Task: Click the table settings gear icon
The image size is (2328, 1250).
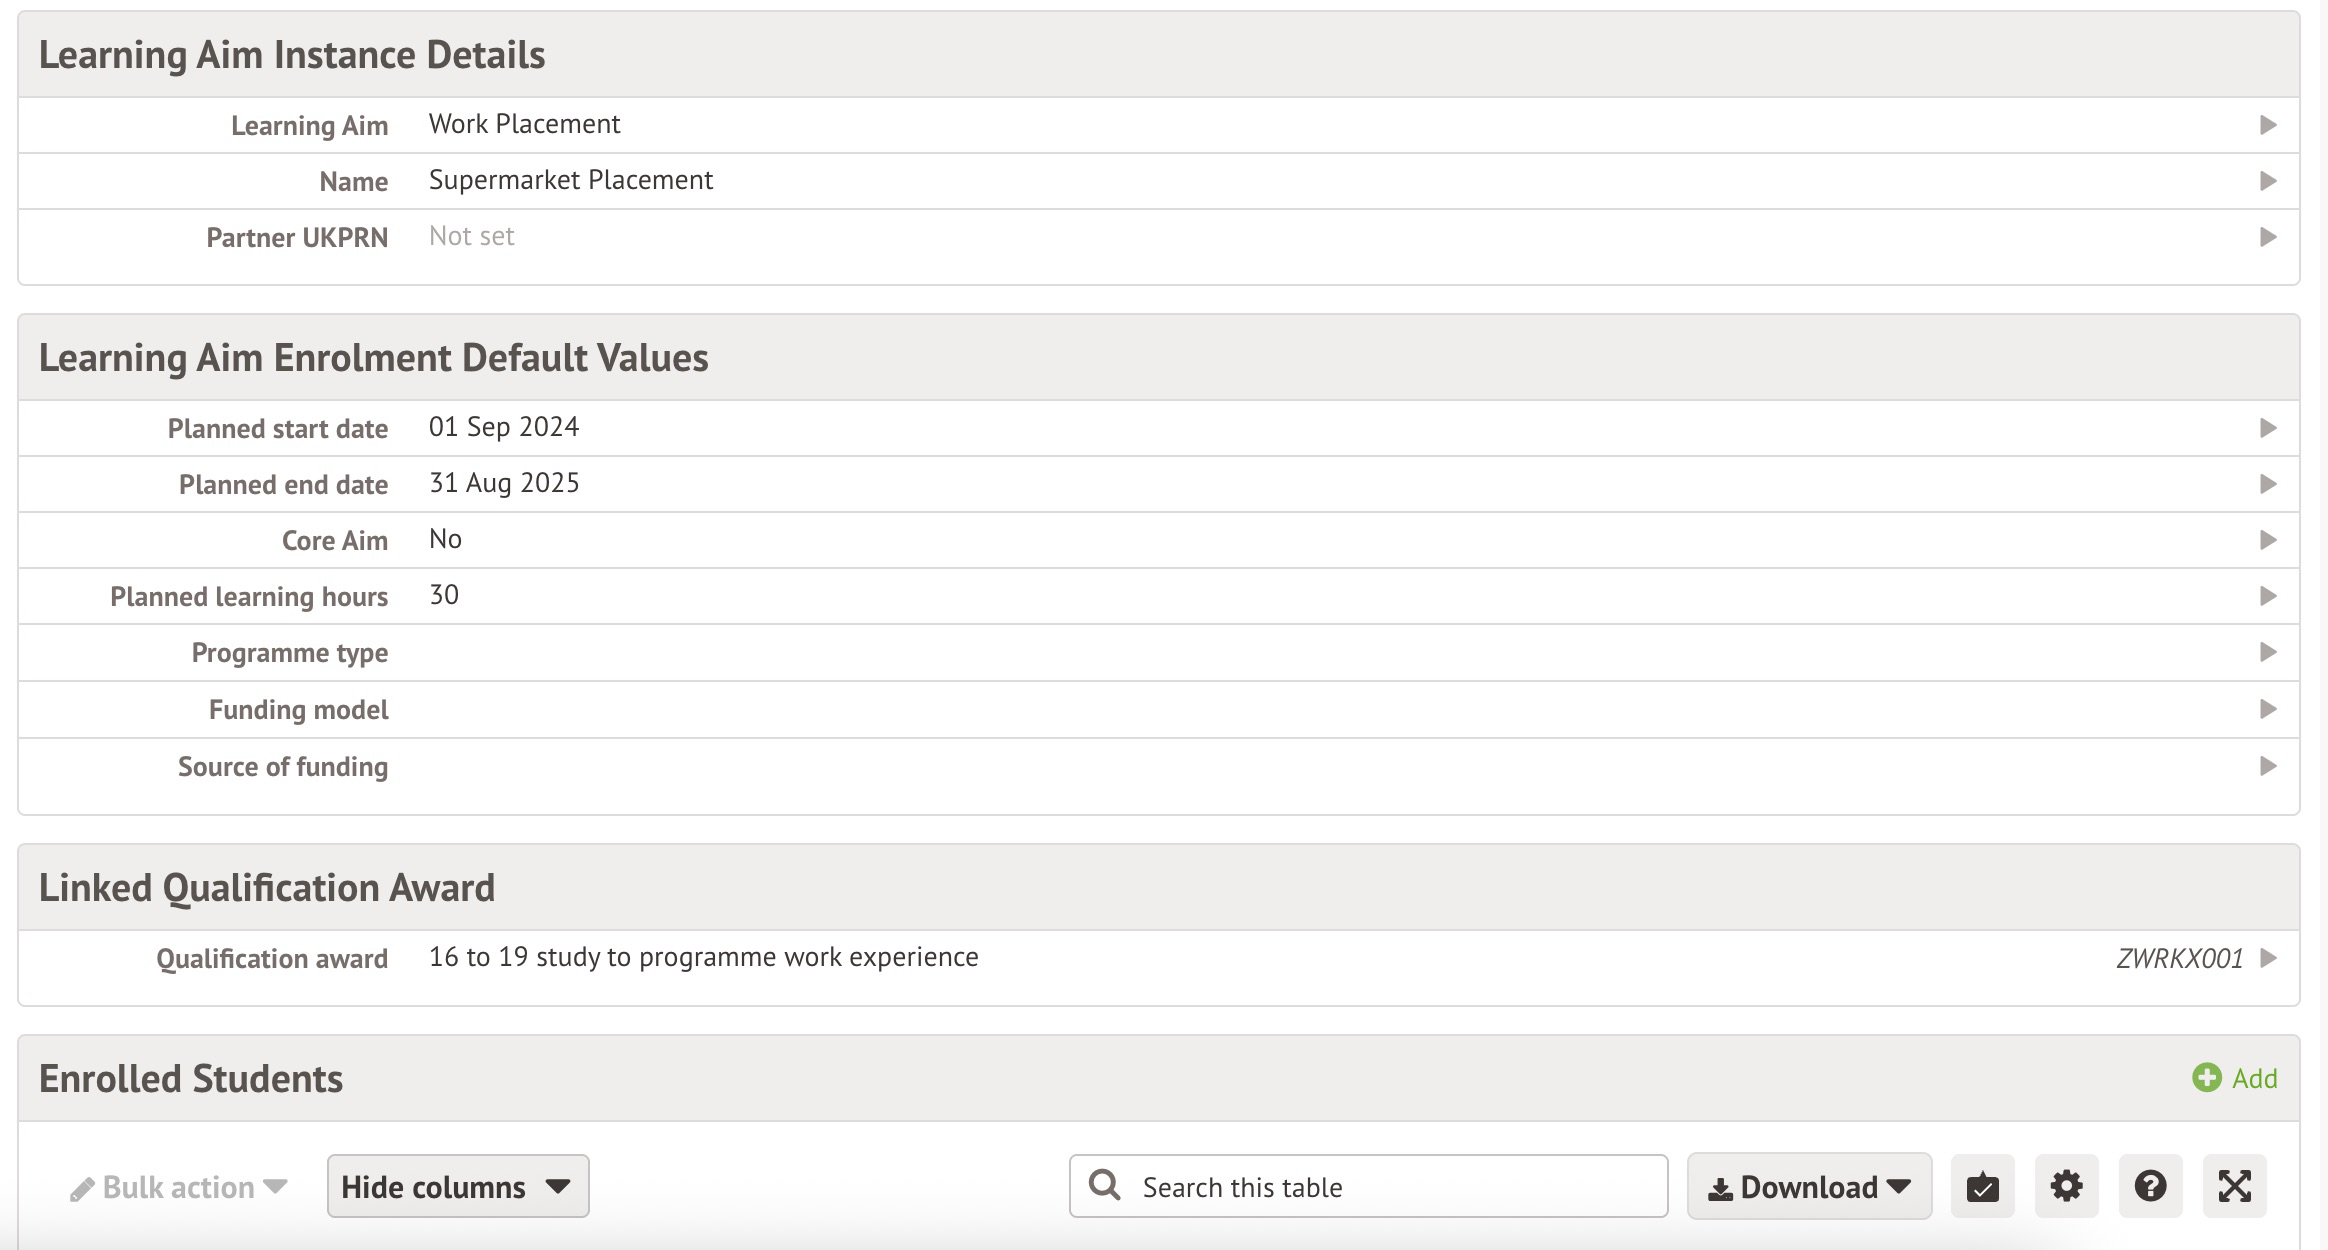Action: pos(2066,1187)
